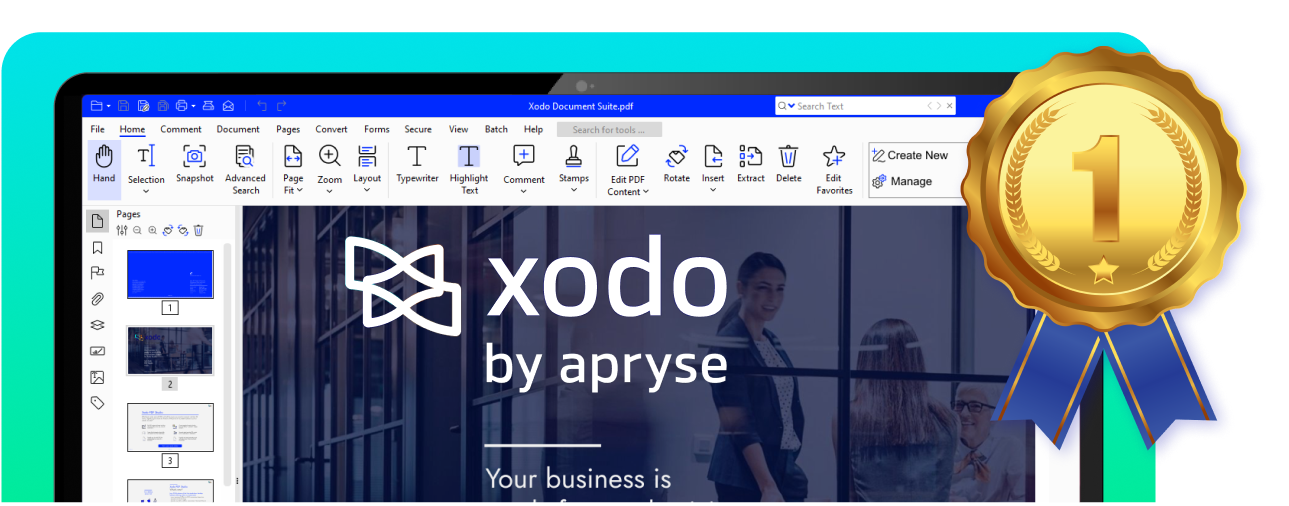Screen dimensions: 1289x506
Task: Open the Bookmarks panel in the sidebar
Action: point(97,247)
